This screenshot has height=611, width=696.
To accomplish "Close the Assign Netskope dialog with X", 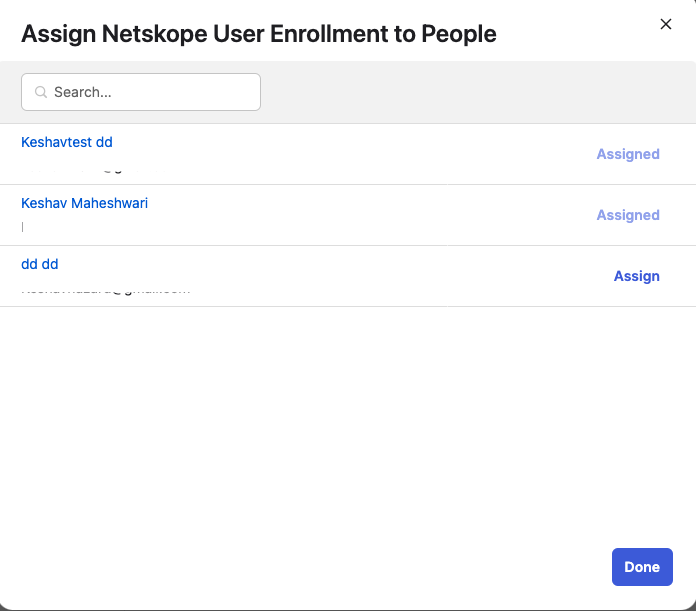I will [665, 24].
